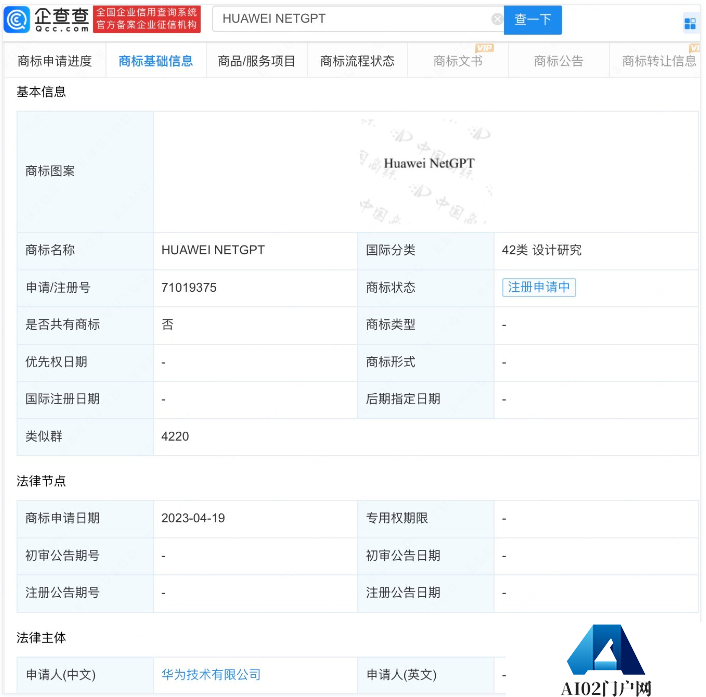Switch to the 商标公告 tab

(559, 61)
